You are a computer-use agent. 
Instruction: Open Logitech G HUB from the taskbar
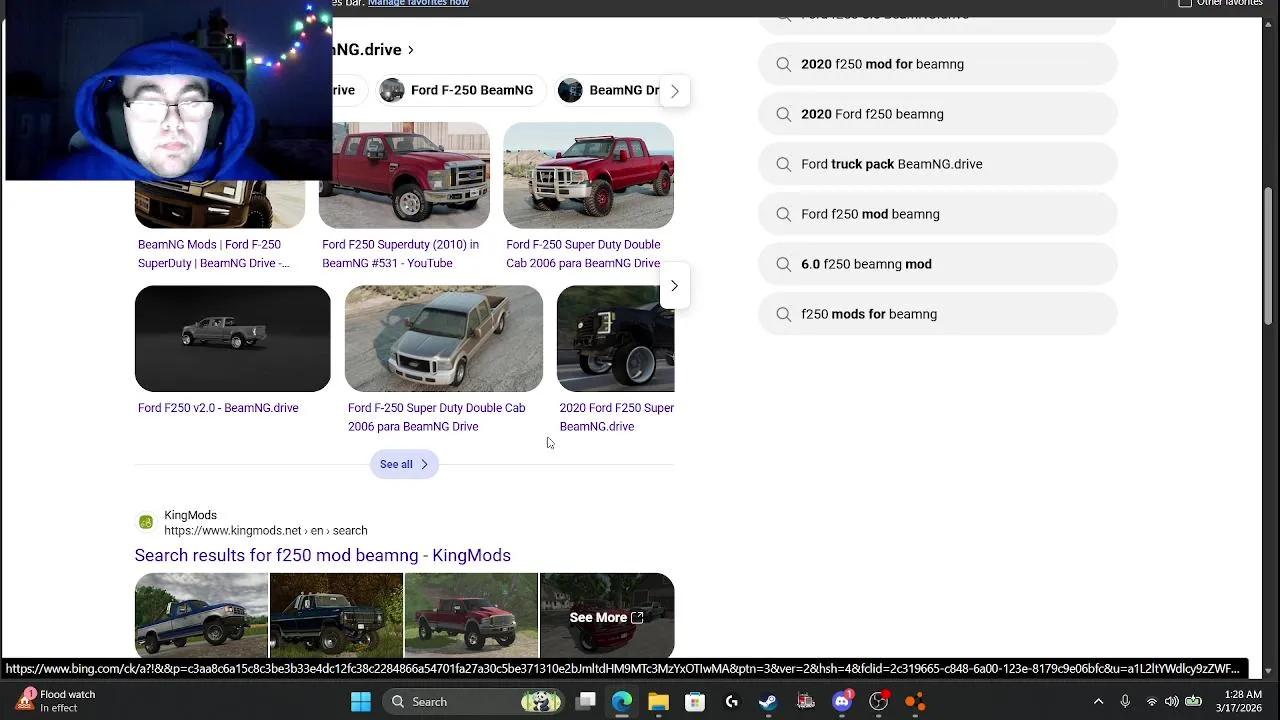[731, 702]
